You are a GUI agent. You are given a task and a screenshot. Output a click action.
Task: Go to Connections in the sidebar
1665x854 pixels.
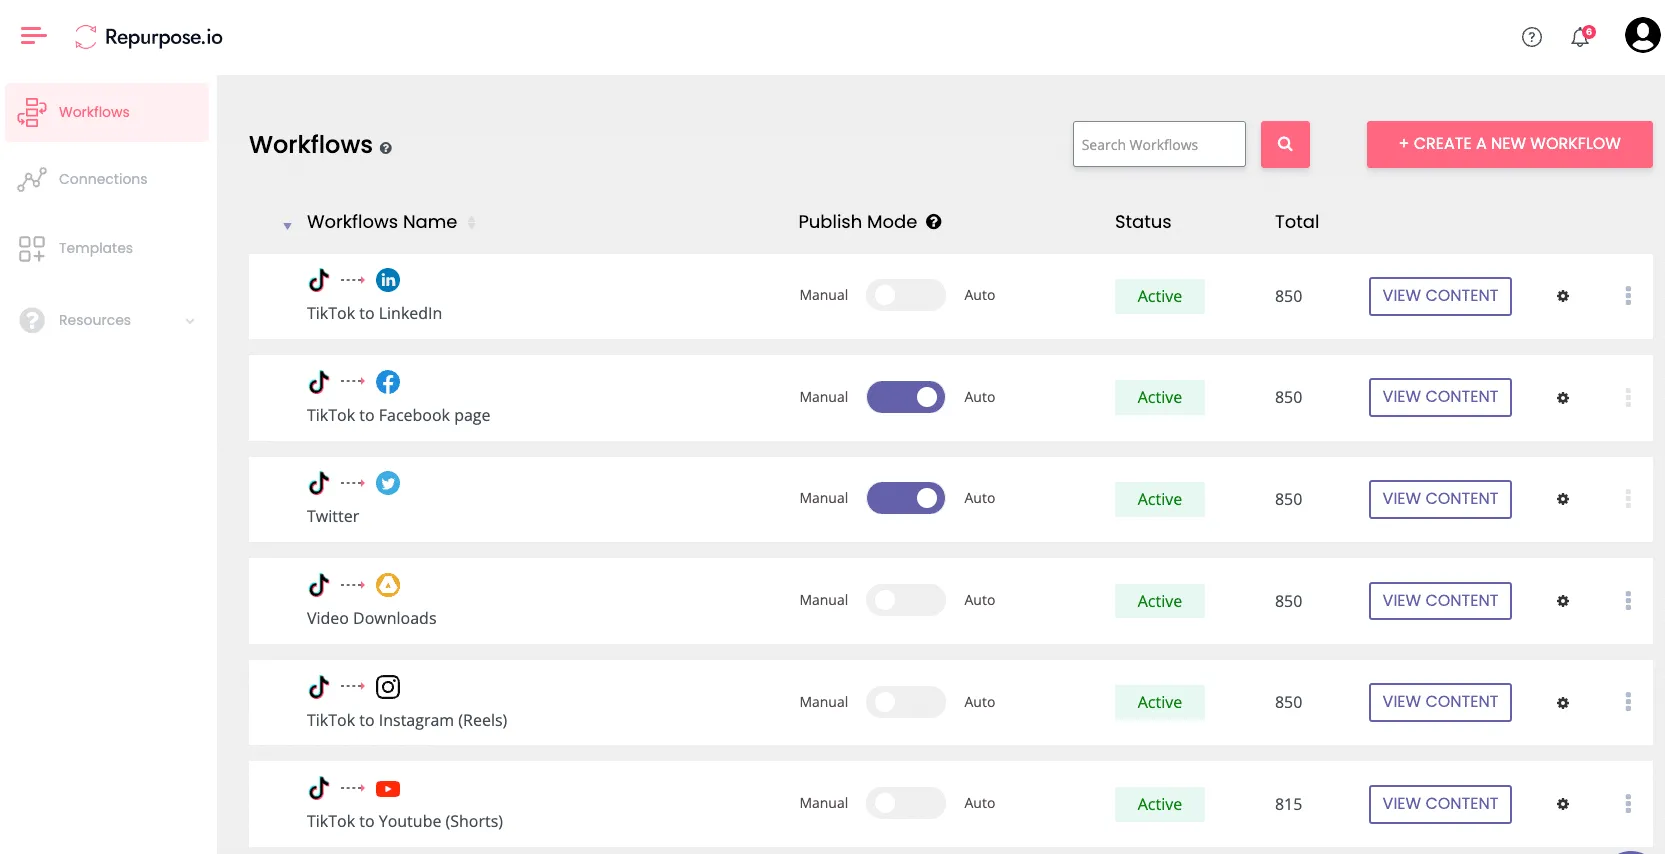point(103,179)
